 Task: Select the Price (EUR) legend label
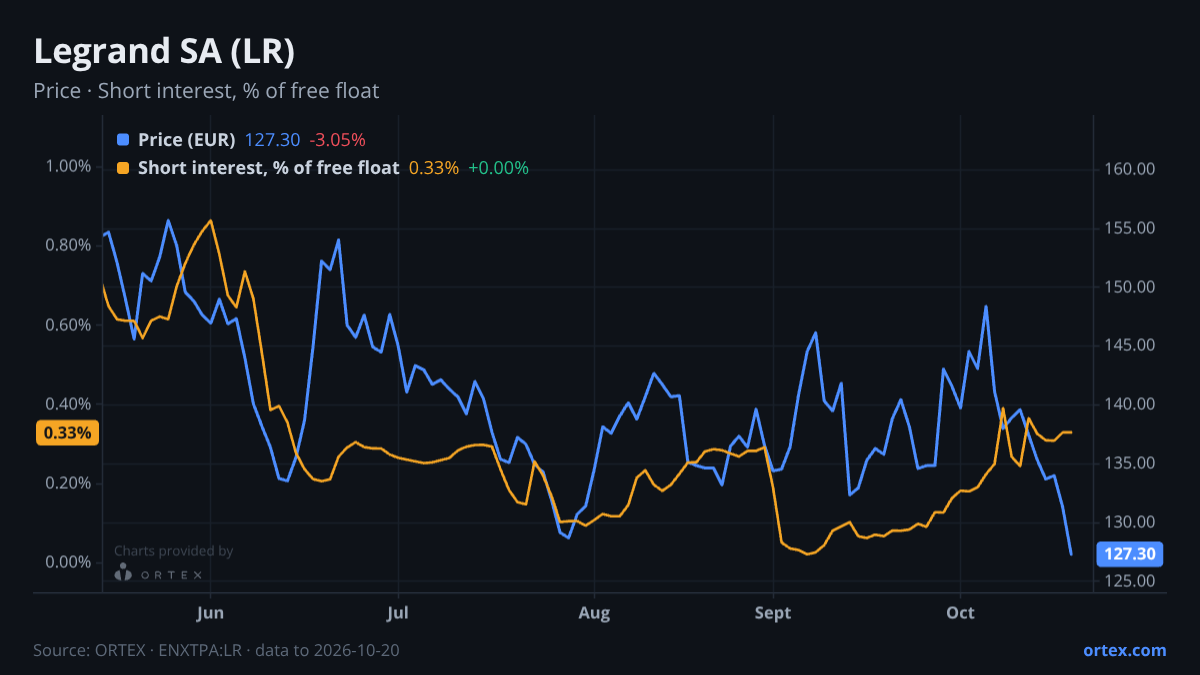click(x=187, y=140)
